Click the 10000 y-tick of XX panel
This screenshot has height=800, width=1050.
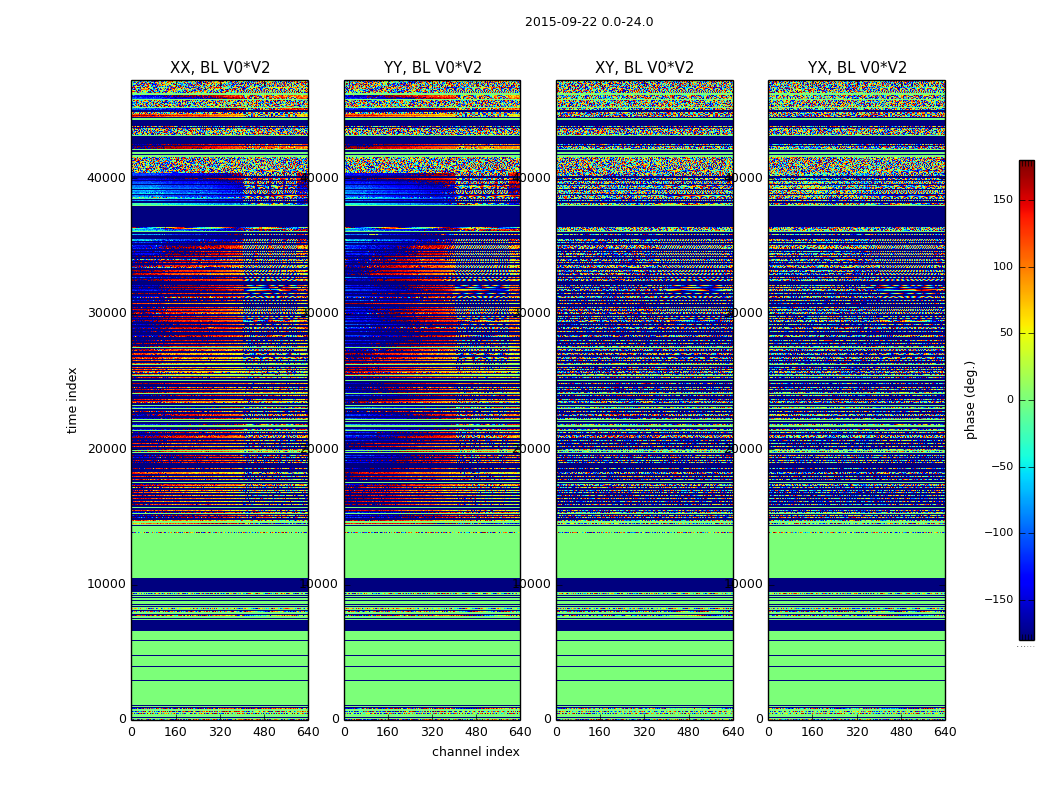click(x=107, y=584)
